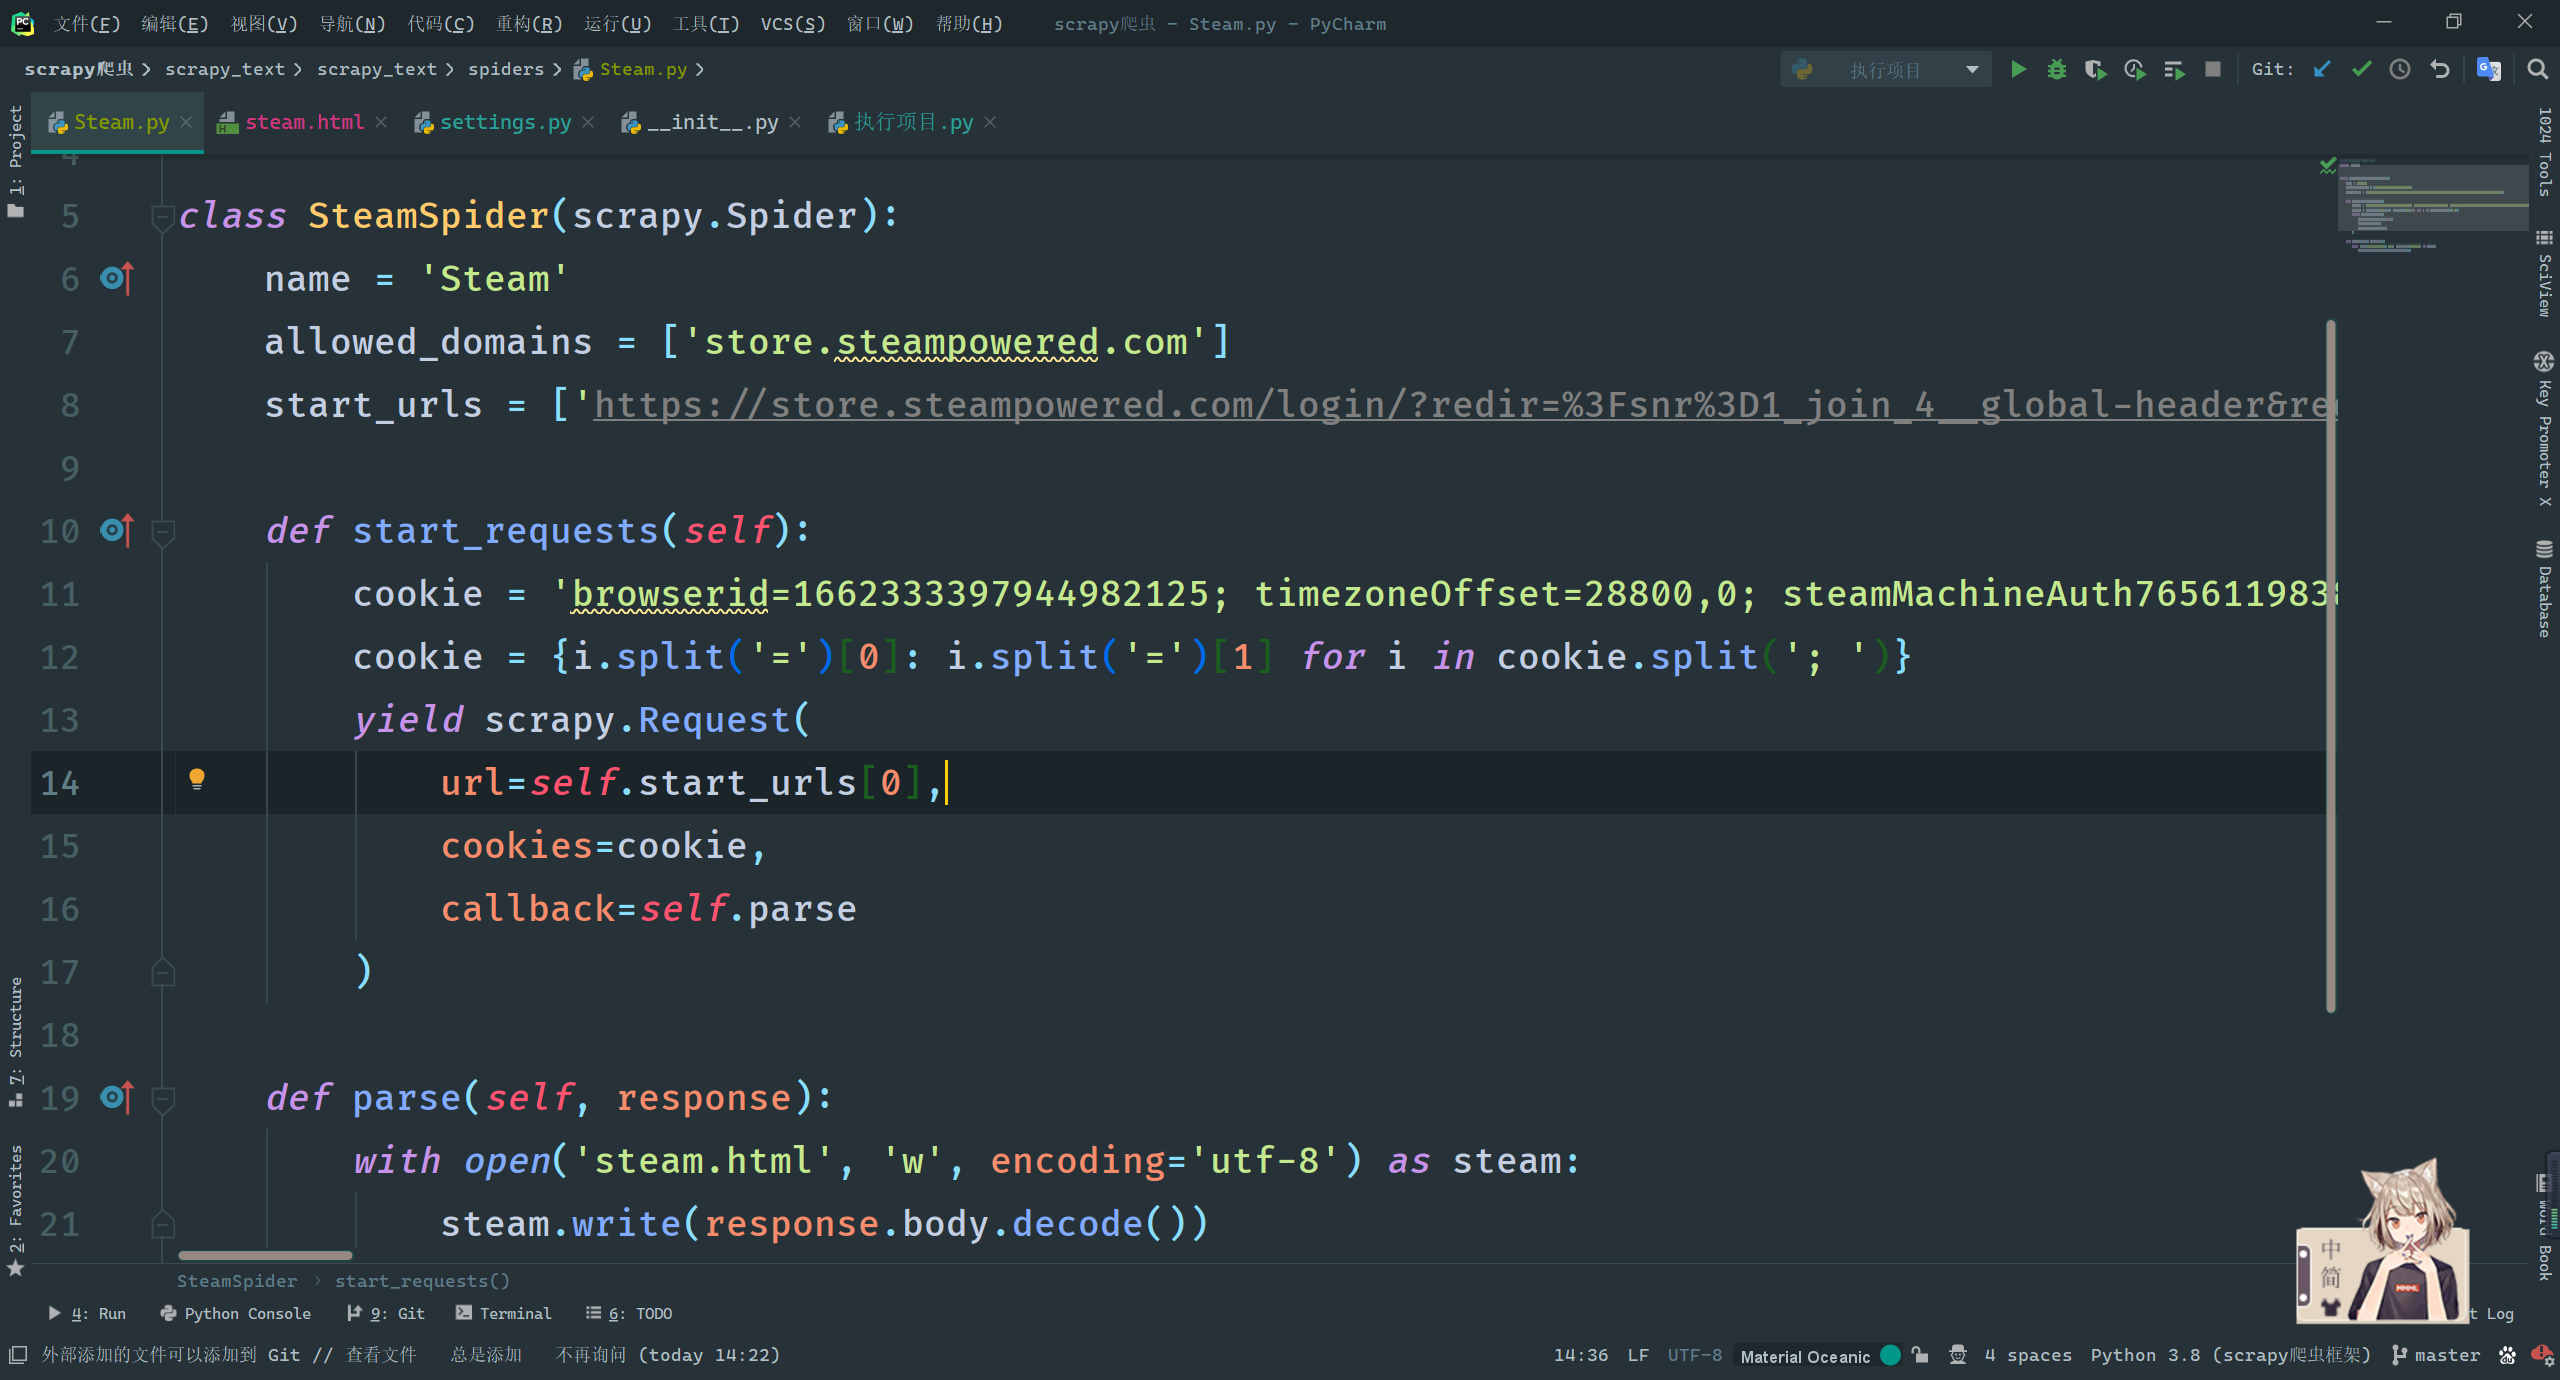Screen dimensions: 2560x1380
Task: Open the run configuration dropdown
Action: coord(1885,70)
